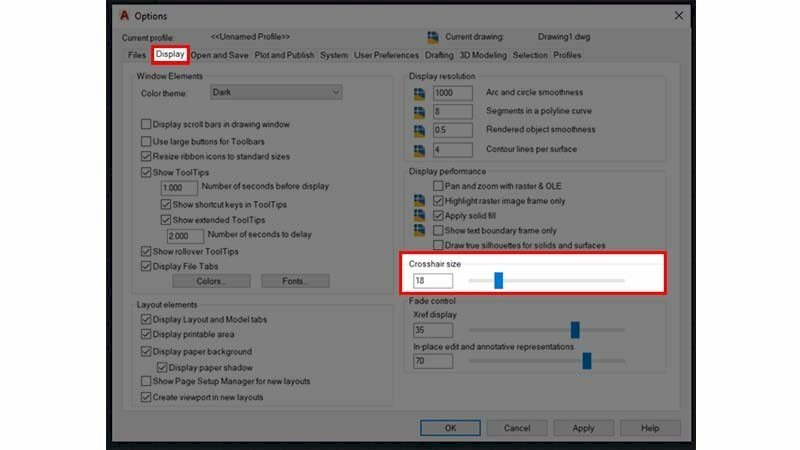Click the Colors... button
Image resolution: width=800 pixels, height=450 pixels.
click(210, 282)
